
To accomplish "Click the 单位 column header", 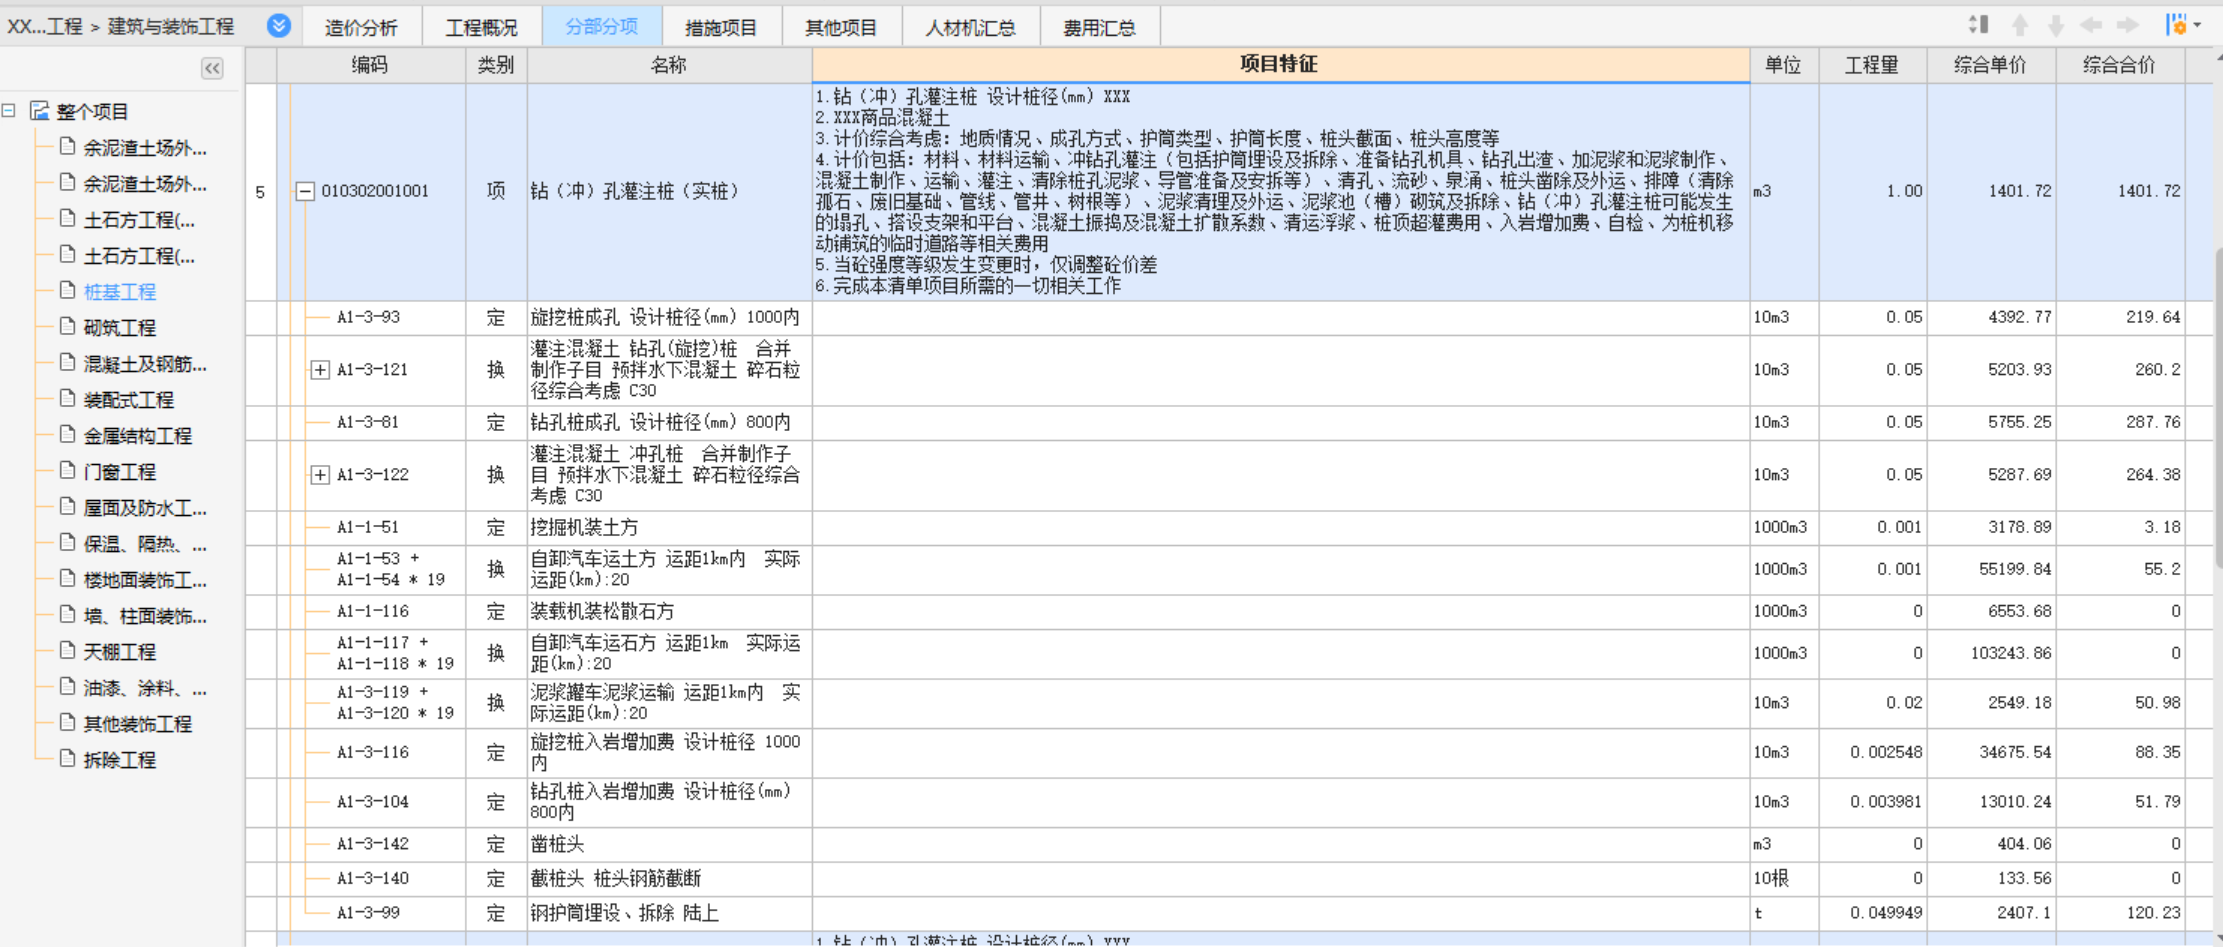I will pos(1783,65).
